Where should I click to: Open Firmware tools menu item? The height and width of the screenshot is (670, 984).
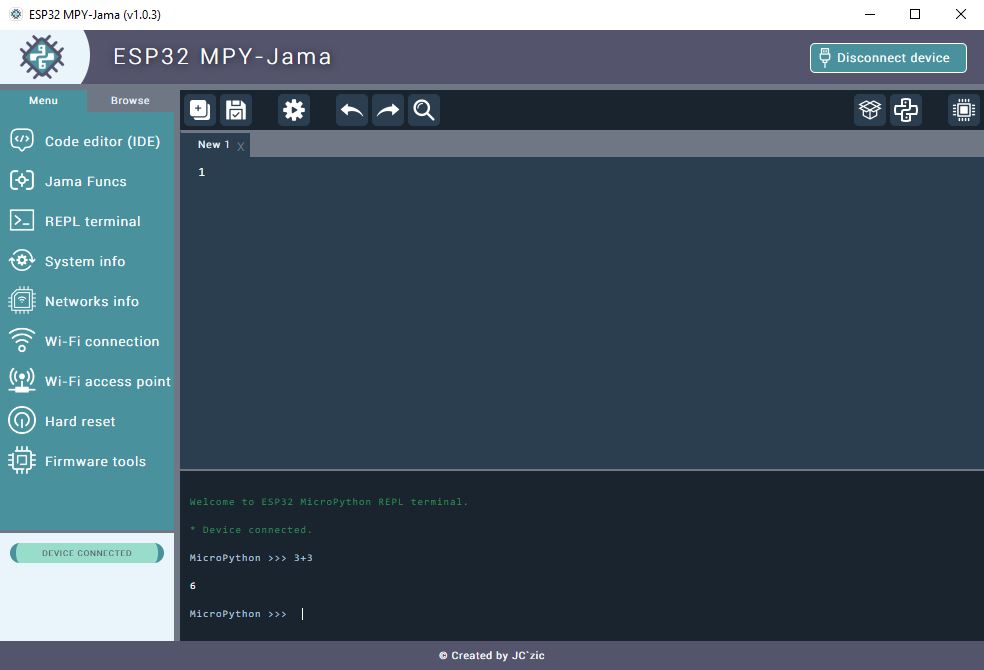pyautogui.click(x=87, y=461)
